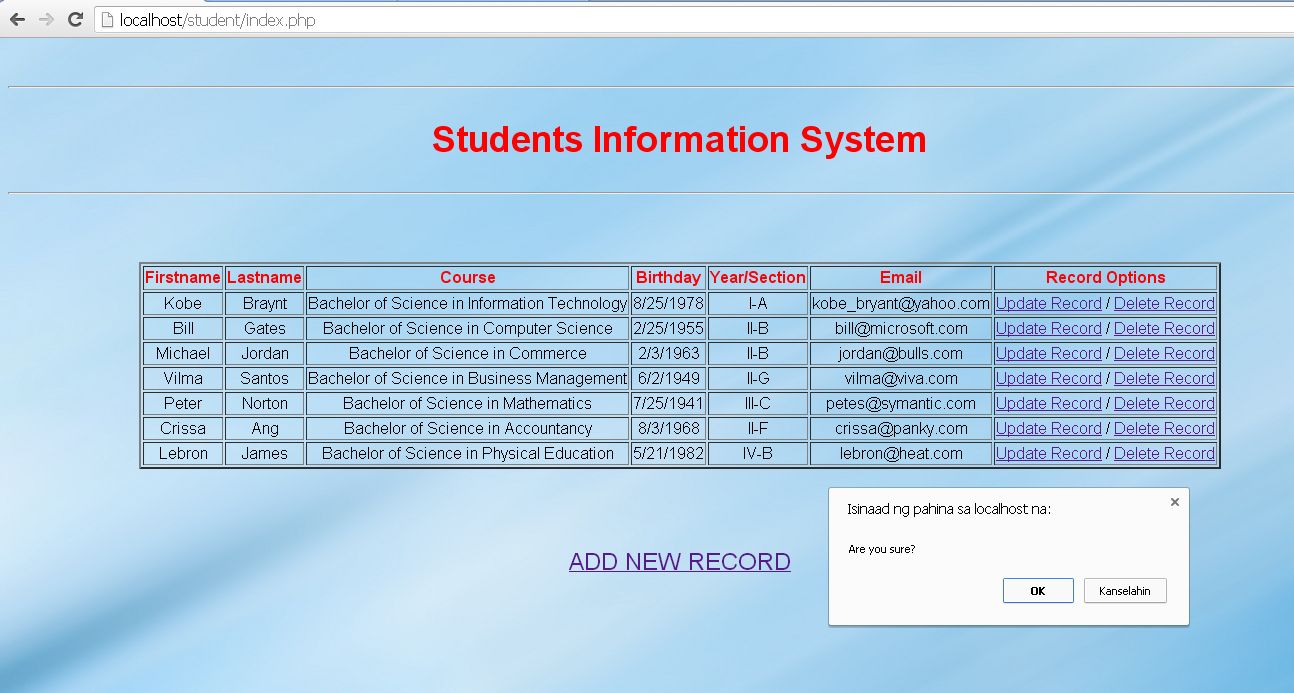Select the Email column header

coord(899,277)
